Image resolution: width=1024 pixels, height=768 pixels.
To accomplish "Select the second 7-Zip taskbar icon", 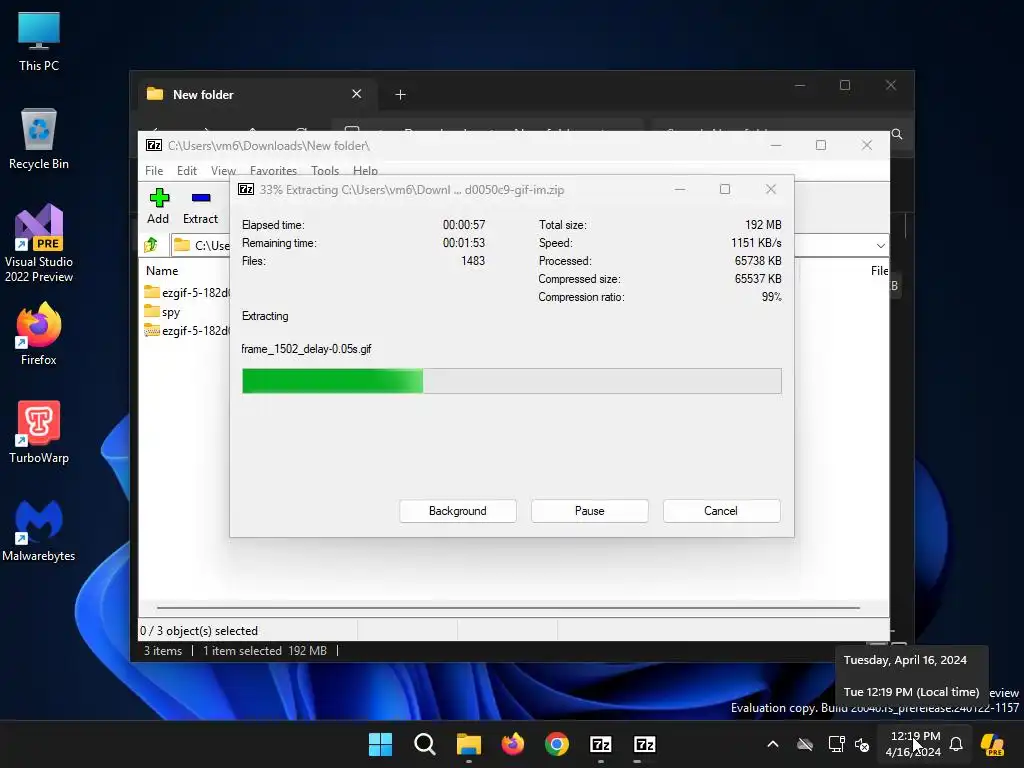I will coord(645,744).
